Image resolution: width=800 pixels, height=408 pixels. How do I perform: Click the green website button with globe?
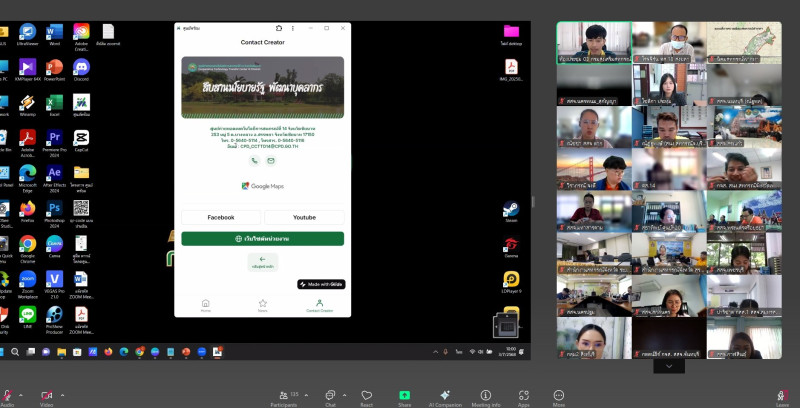click(263, 239)
